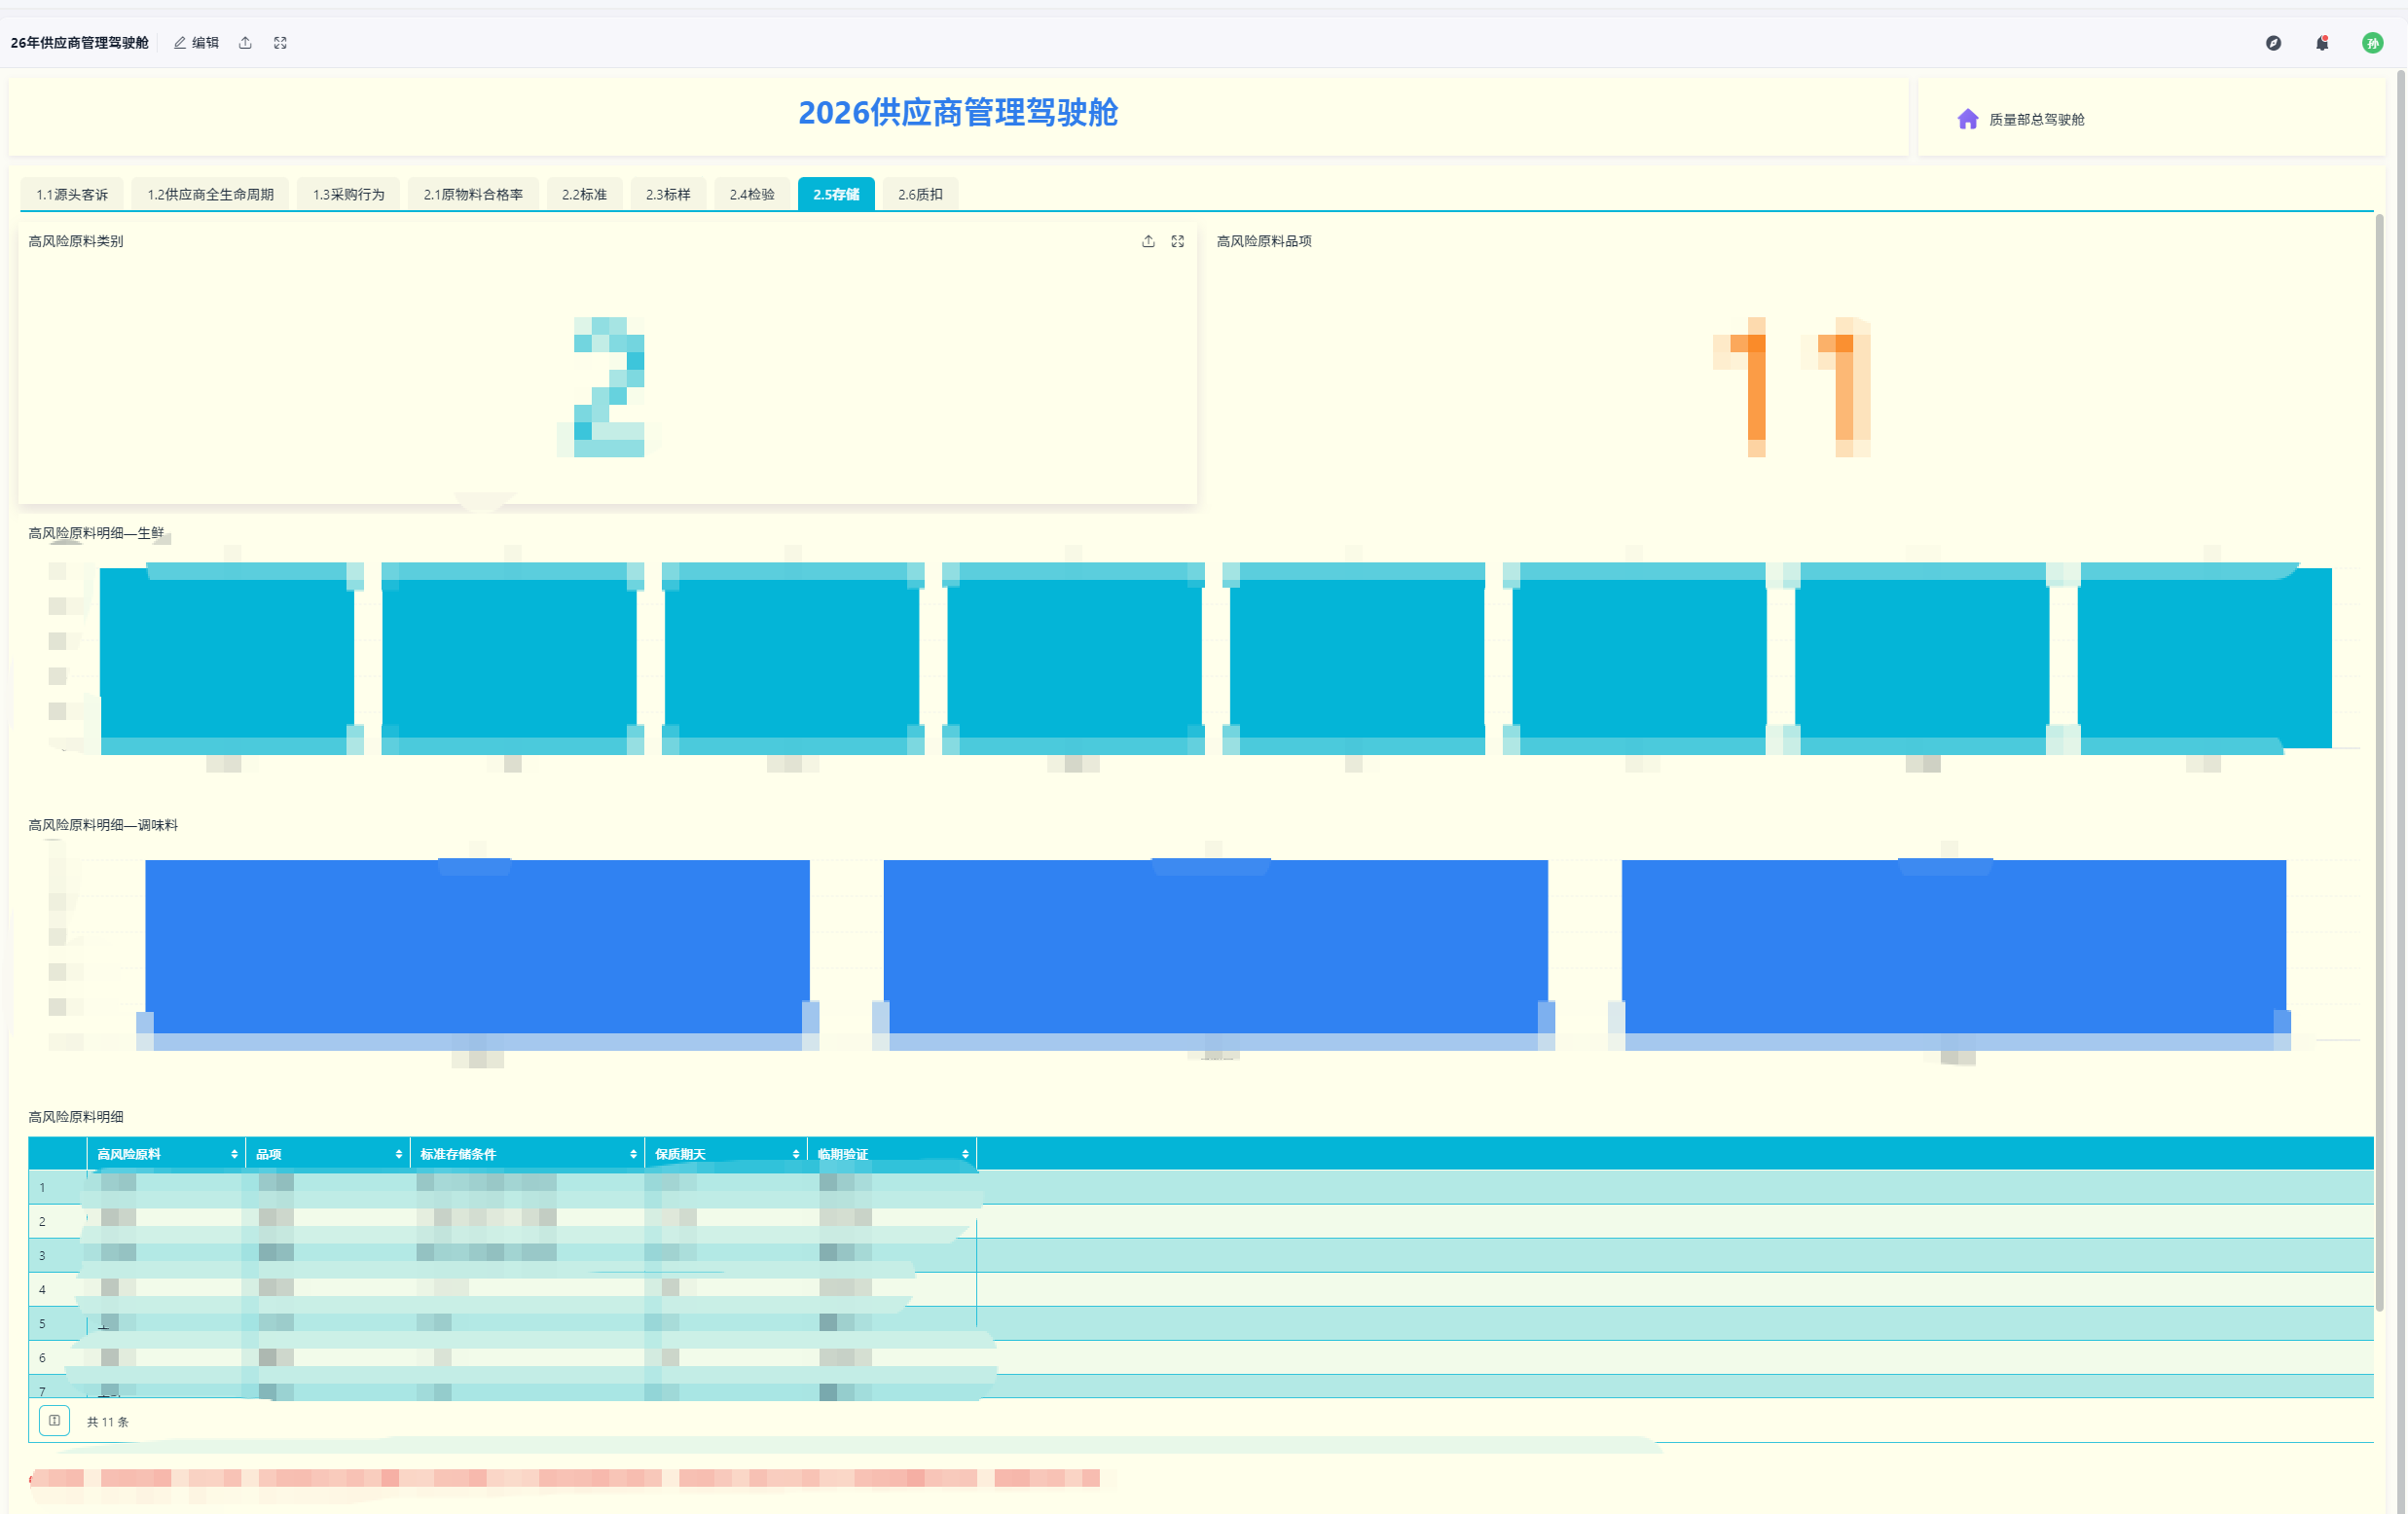
Task: Click the edit pencil icon in header
Action: click(180, 43)
